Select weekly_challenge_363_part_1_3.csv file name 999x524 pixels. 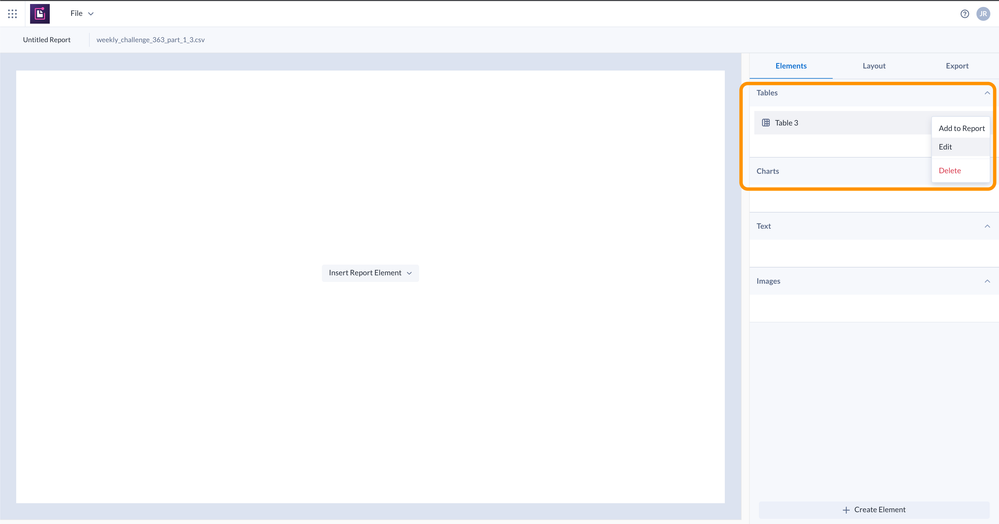150,40
